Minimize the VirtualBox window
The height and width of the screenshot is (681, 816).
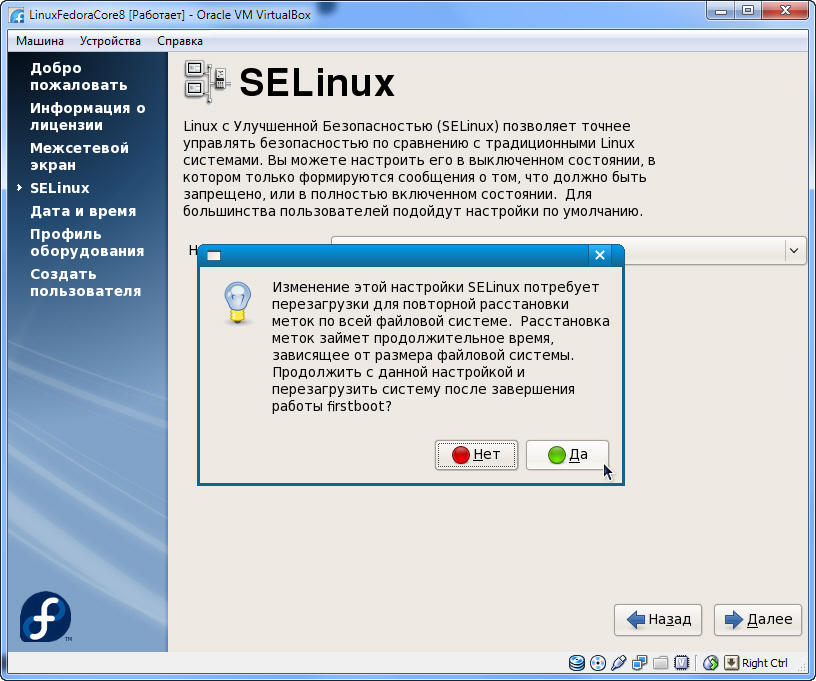tap(721, 11)
